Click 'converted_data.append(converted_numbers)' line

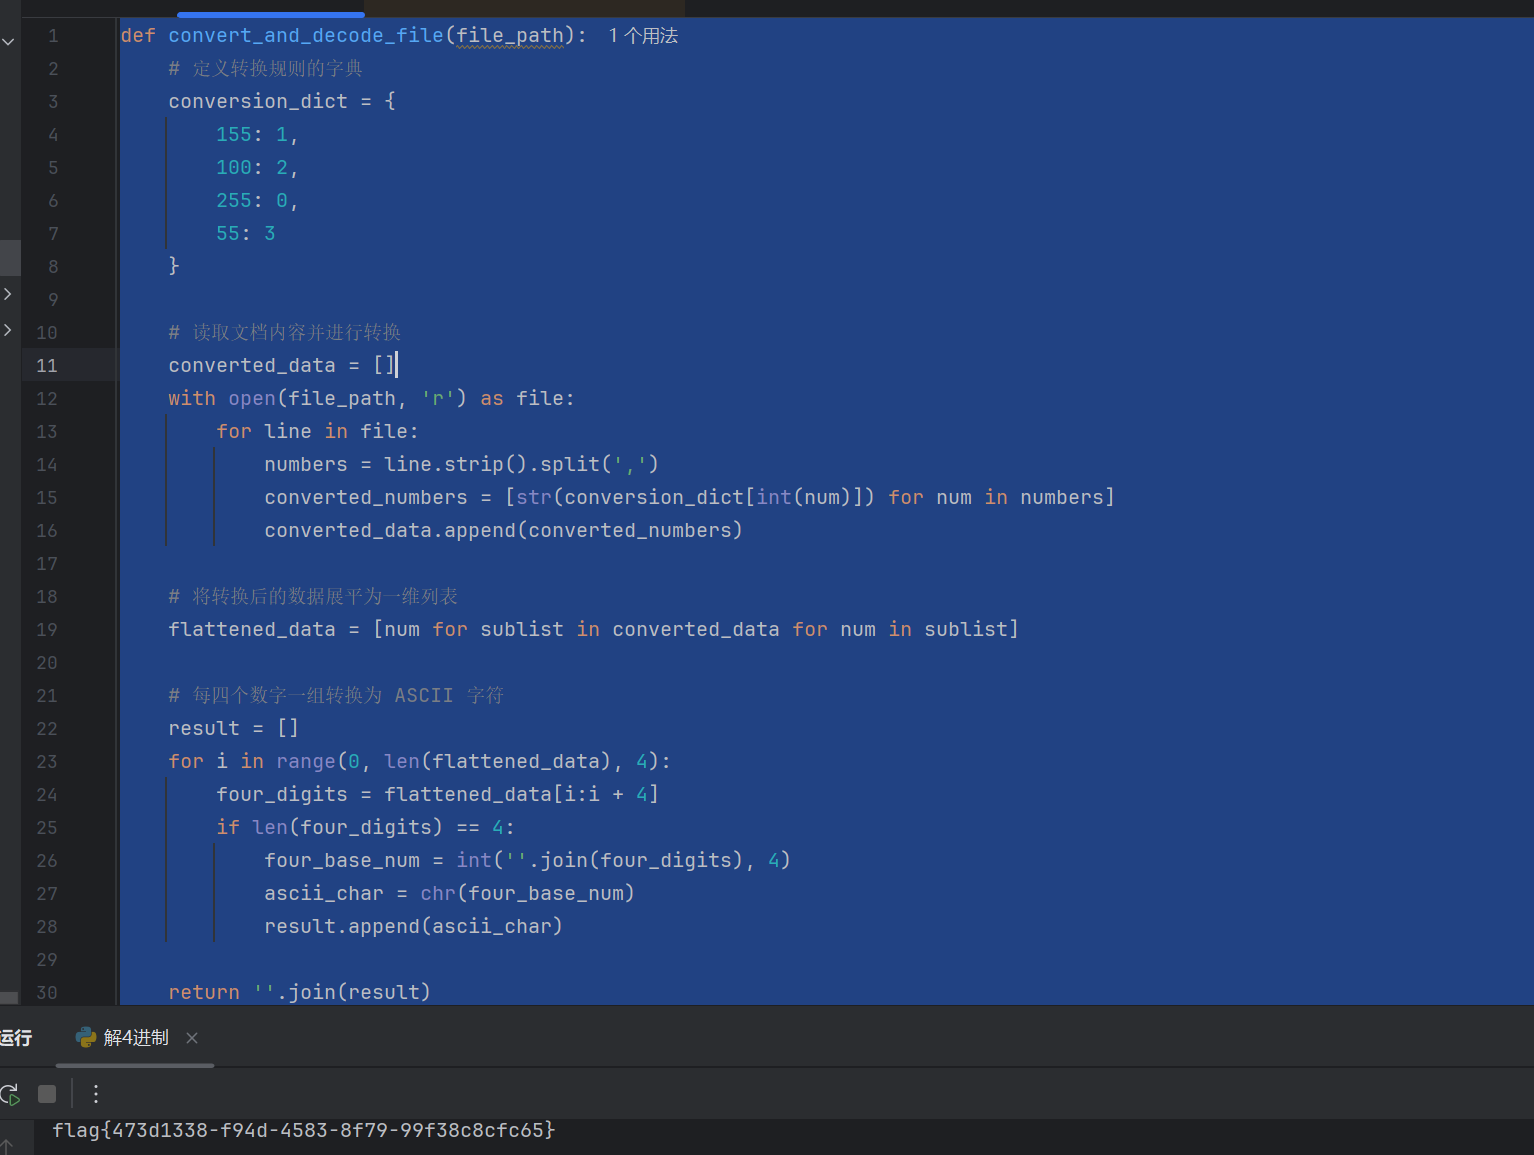pyautogui.click(x=503, y=530)
